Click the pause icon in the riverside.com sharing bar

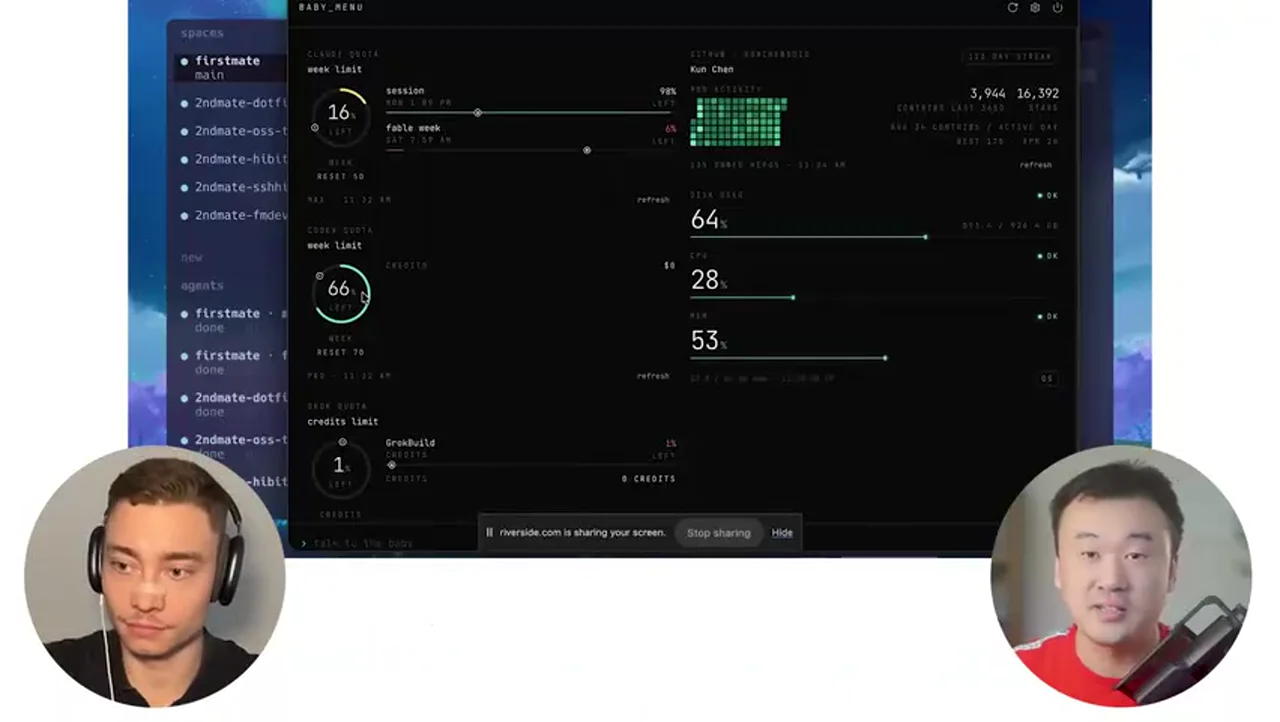[x=489, y=532]
